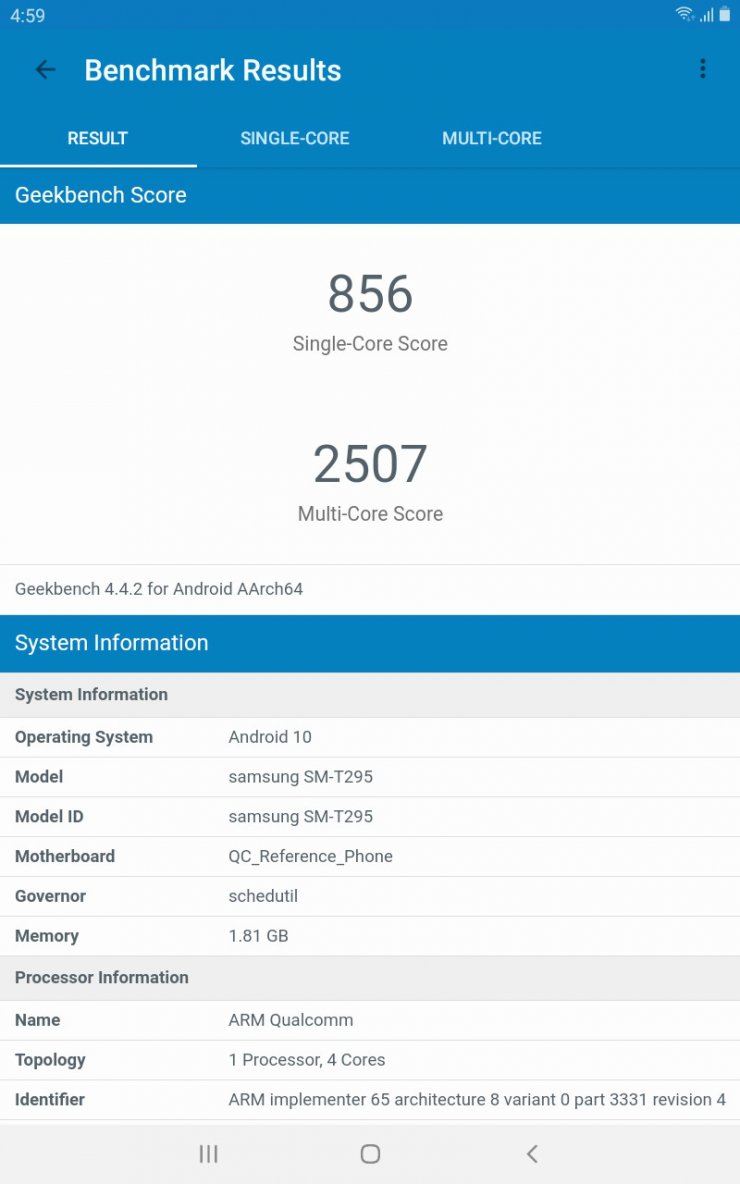Tap the Multi-Core Score label
Image resolution: width=740 pixels, height=1184 pixels.
(x=370, y=513)
